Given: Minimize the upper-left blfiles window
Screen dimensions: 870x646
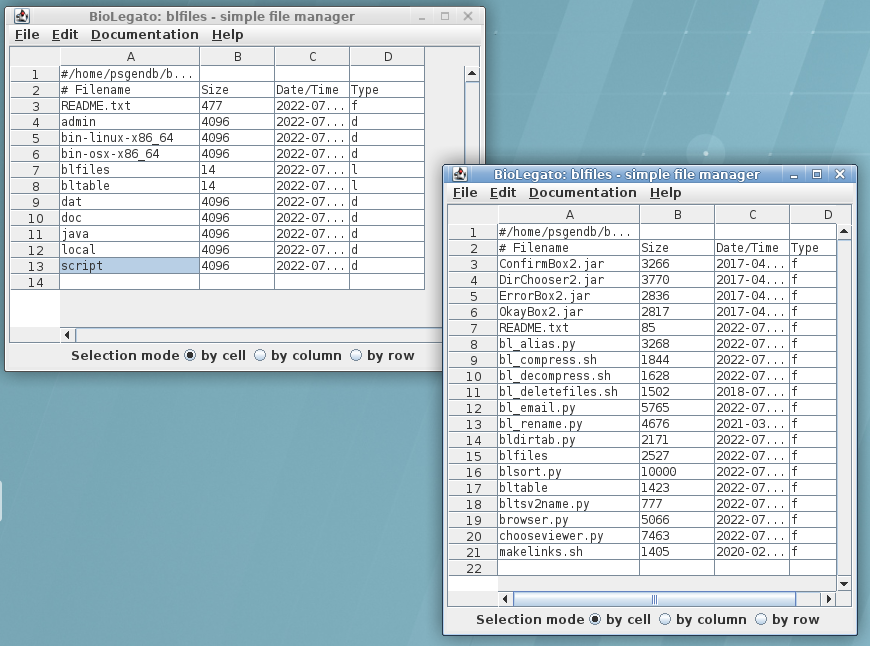Looking at the screenshot, I should coord(424,16).
